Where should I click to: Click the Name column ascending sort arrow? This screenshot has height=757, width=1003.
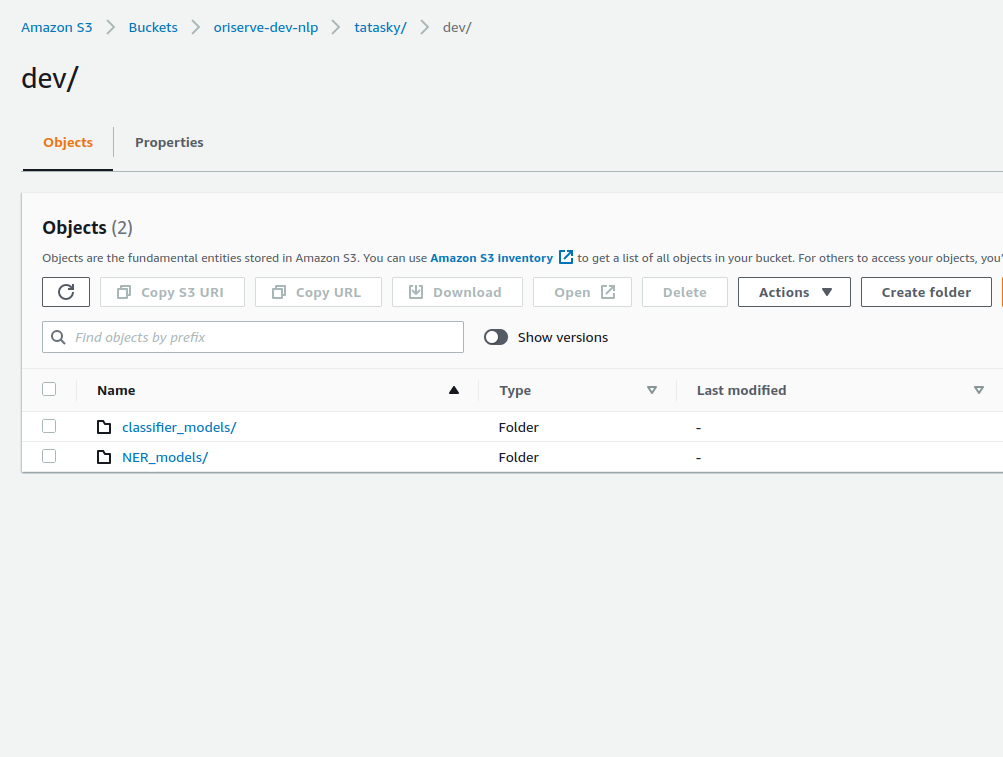tap(454, 390)
